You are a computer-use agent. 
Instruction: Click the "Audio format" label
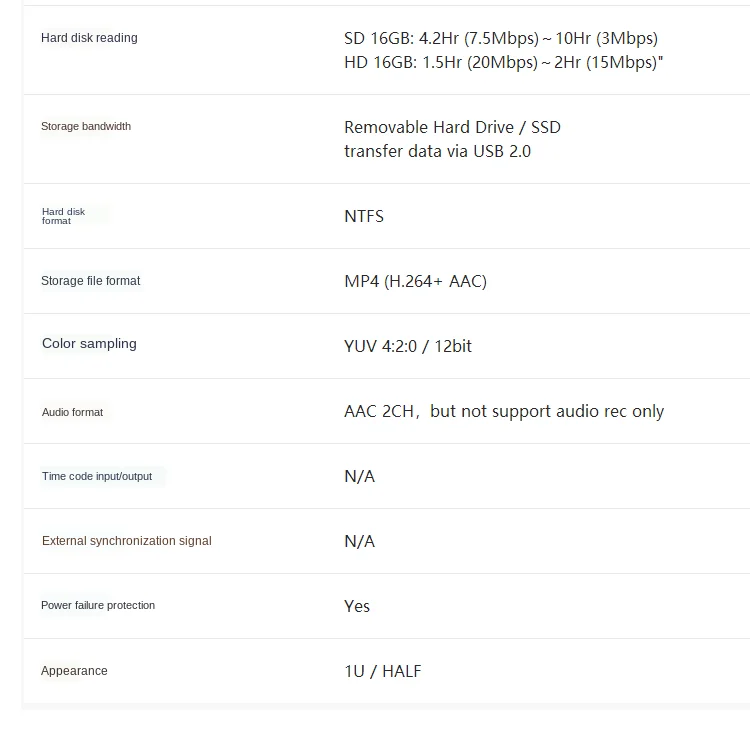click(x=72, y=412)
